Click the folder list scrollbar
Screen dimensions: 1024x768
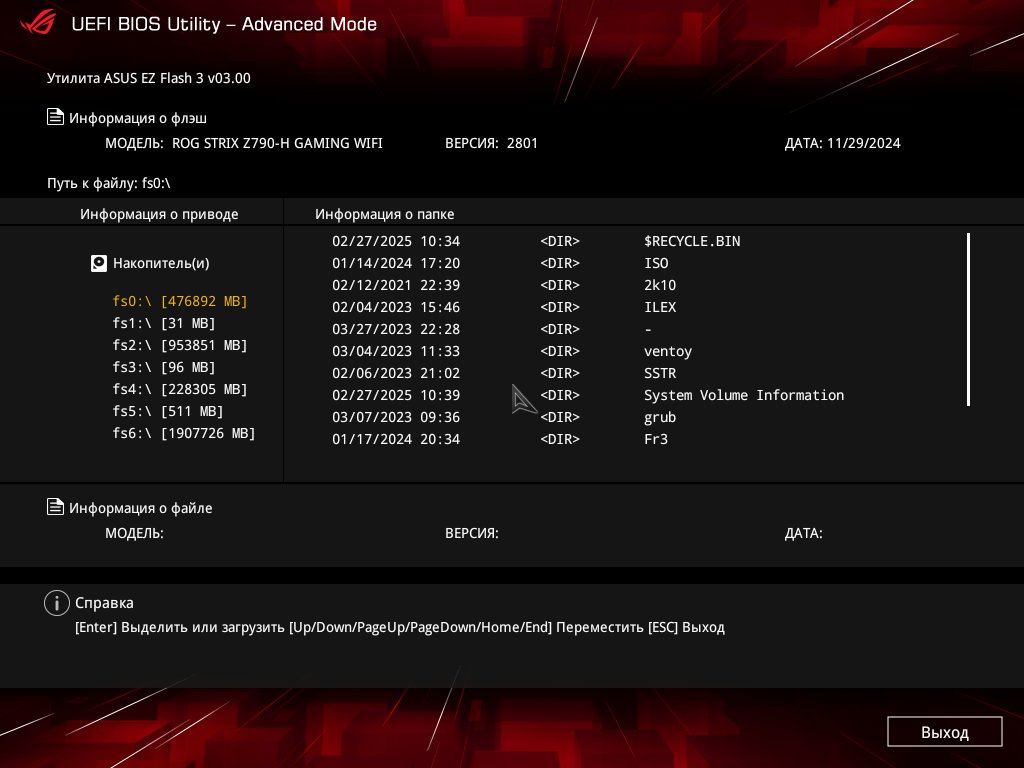(x=968, y=319)
